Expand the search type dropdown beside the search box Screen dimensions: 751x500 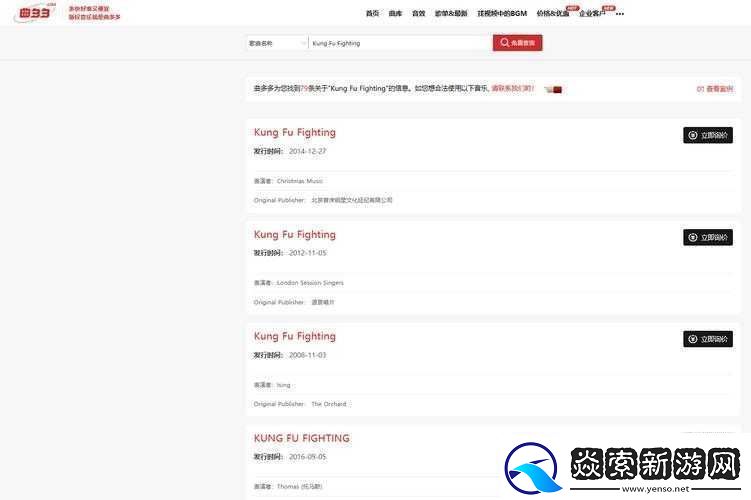[x=277, y=43]
